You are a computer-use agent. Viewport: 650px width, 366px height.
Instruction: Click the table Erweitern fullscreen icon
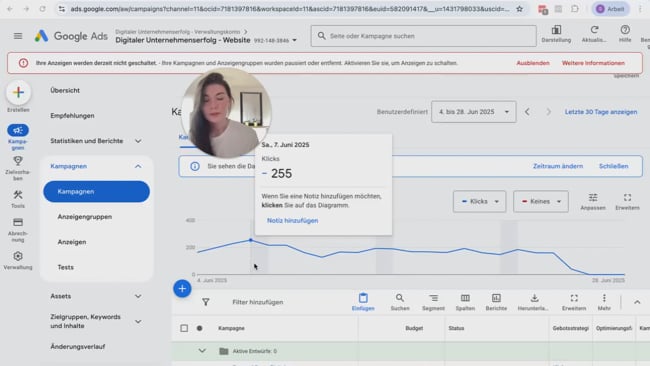point(574,298)
